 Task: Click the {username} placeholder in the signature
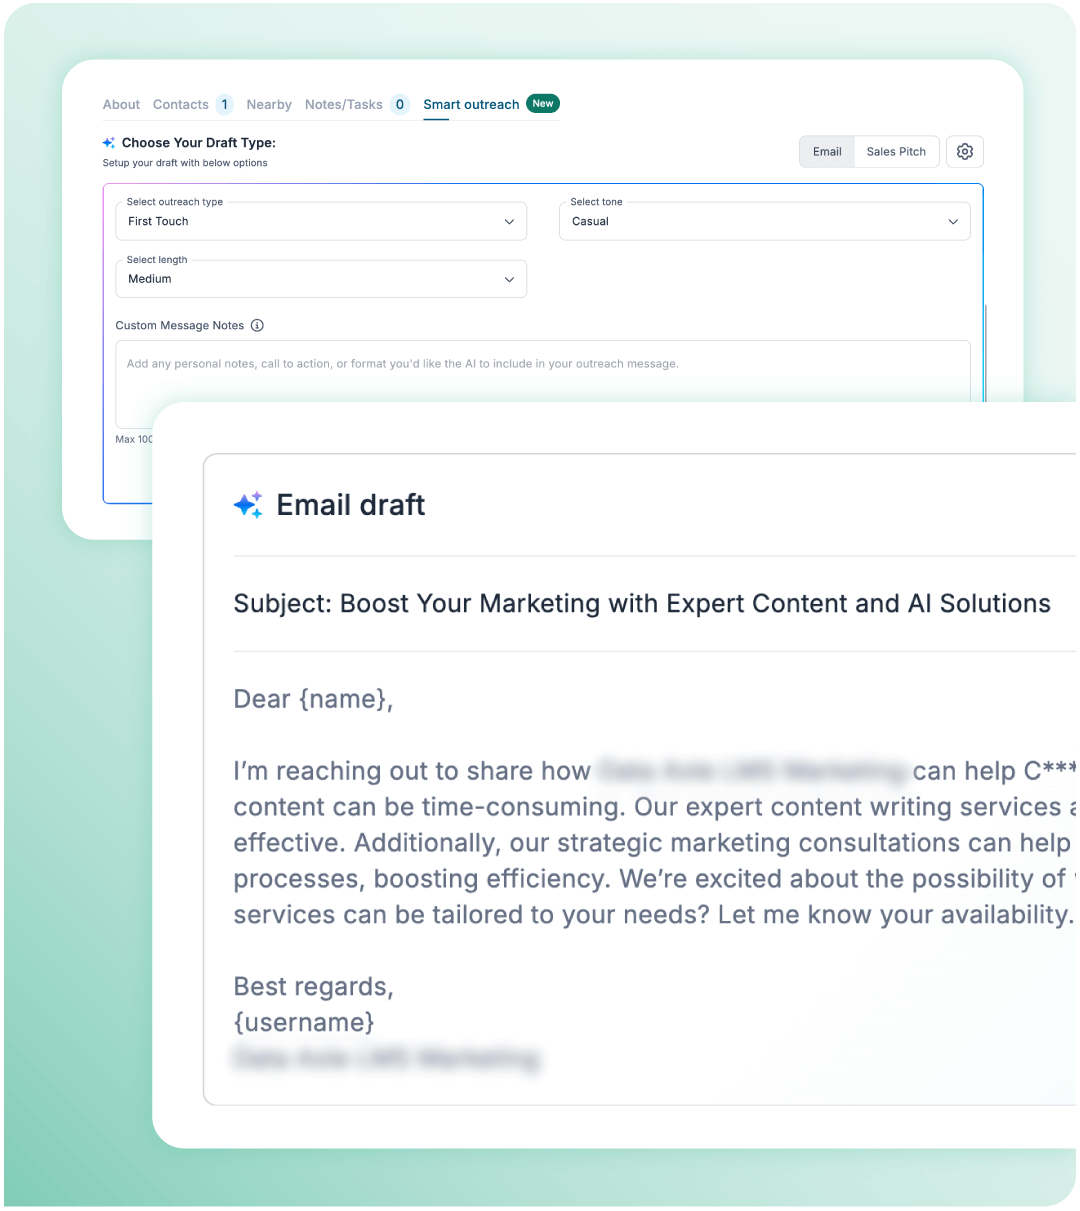(304, 1022)
